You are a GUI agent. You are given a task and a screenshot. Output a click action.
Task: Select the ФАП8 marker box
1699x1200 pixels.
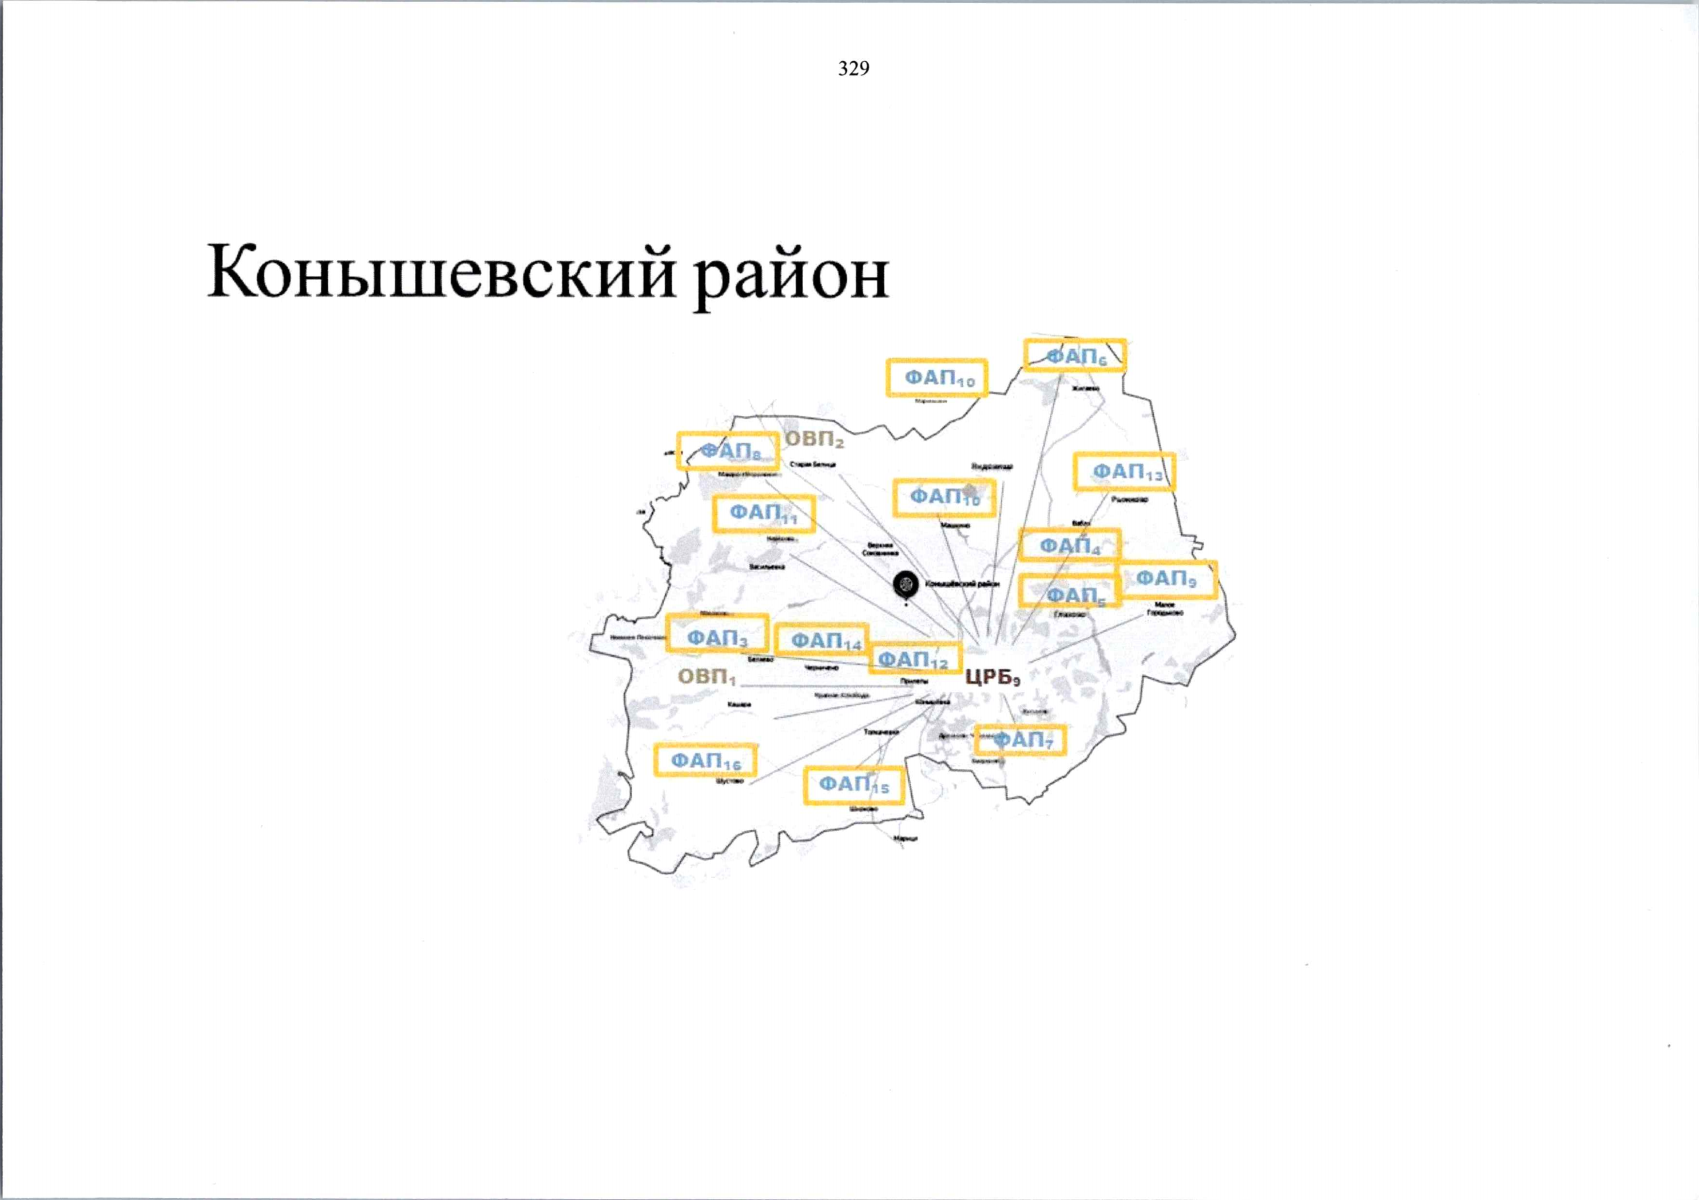pos(728,451)
